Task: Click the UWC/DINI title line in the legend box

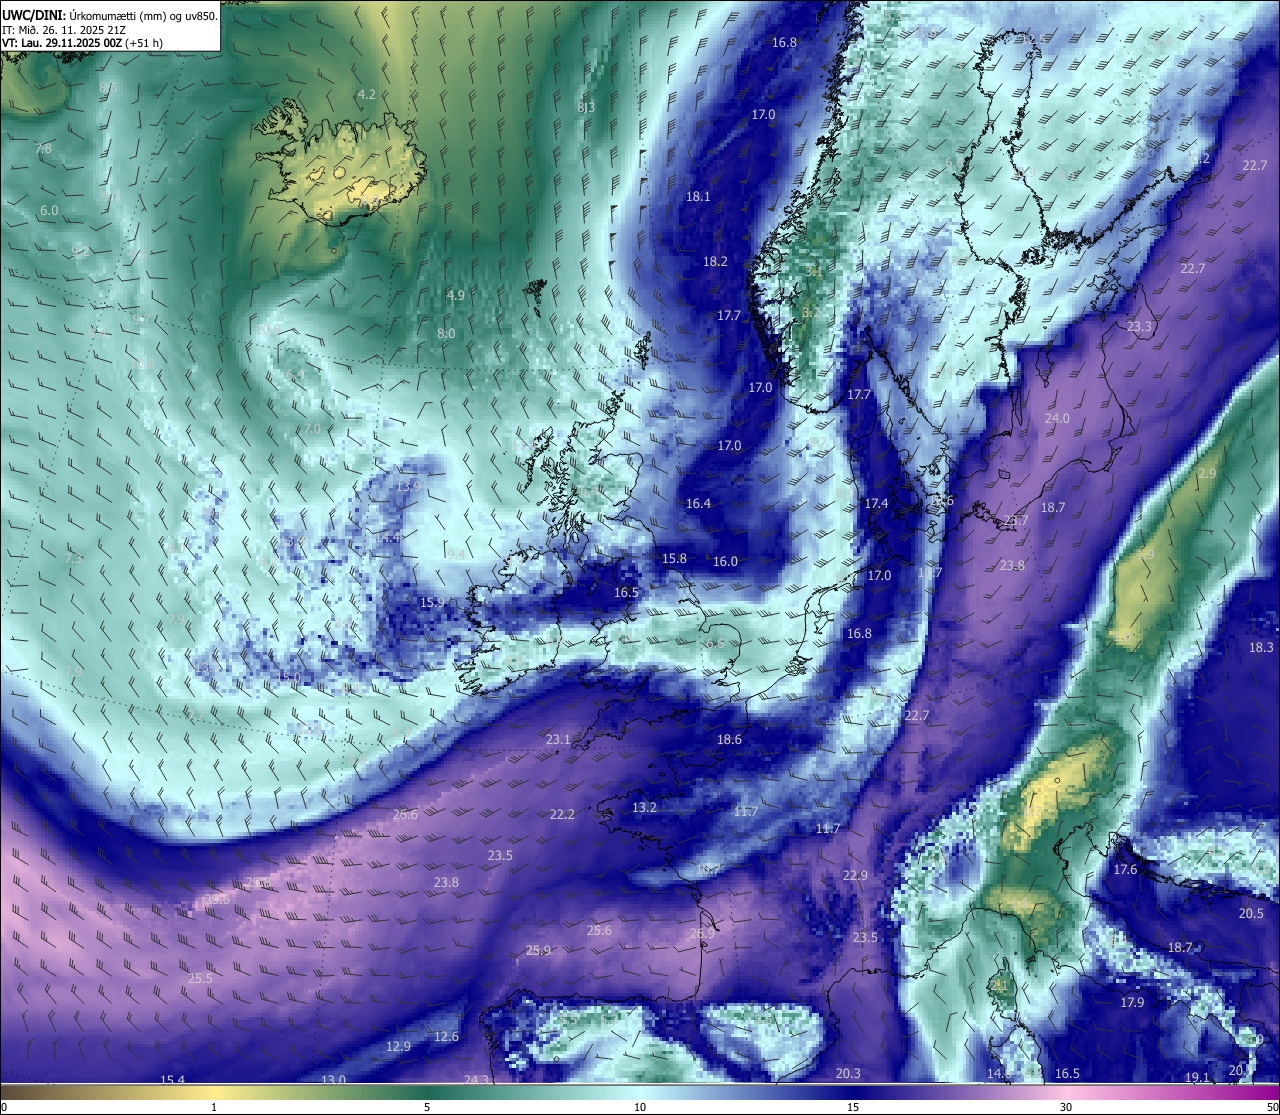Action: (x=110, y=16)
